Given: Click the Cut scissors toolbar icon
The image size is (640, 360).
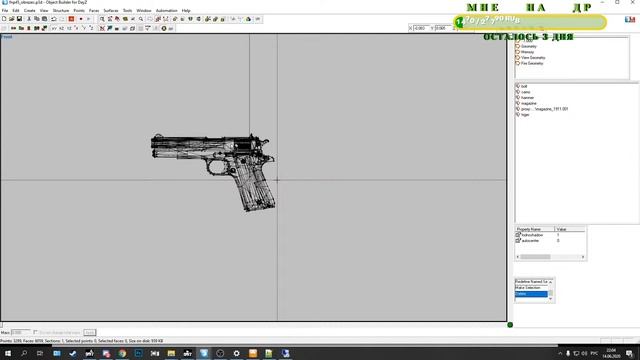Looking at the screenshot, I should [x=29, y=19].
